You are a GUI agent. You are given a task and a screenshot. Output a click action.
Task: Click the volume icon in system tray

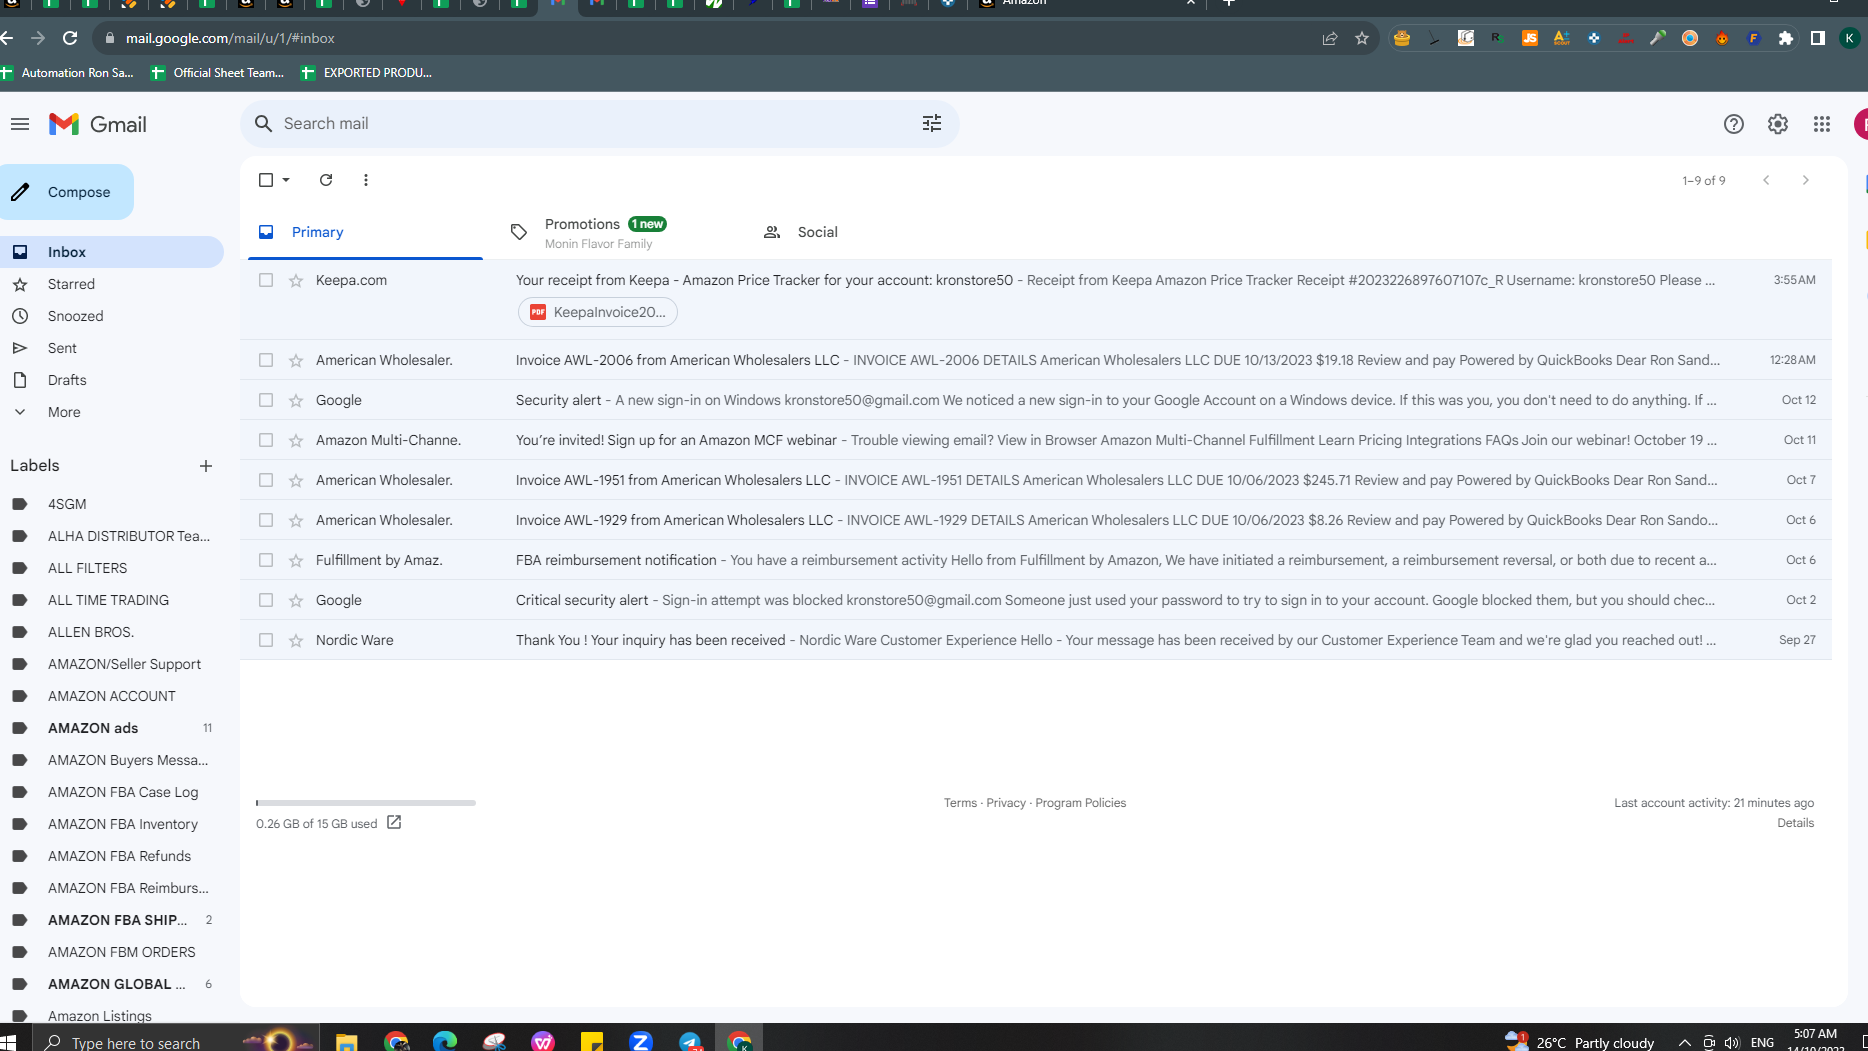1732,1042
